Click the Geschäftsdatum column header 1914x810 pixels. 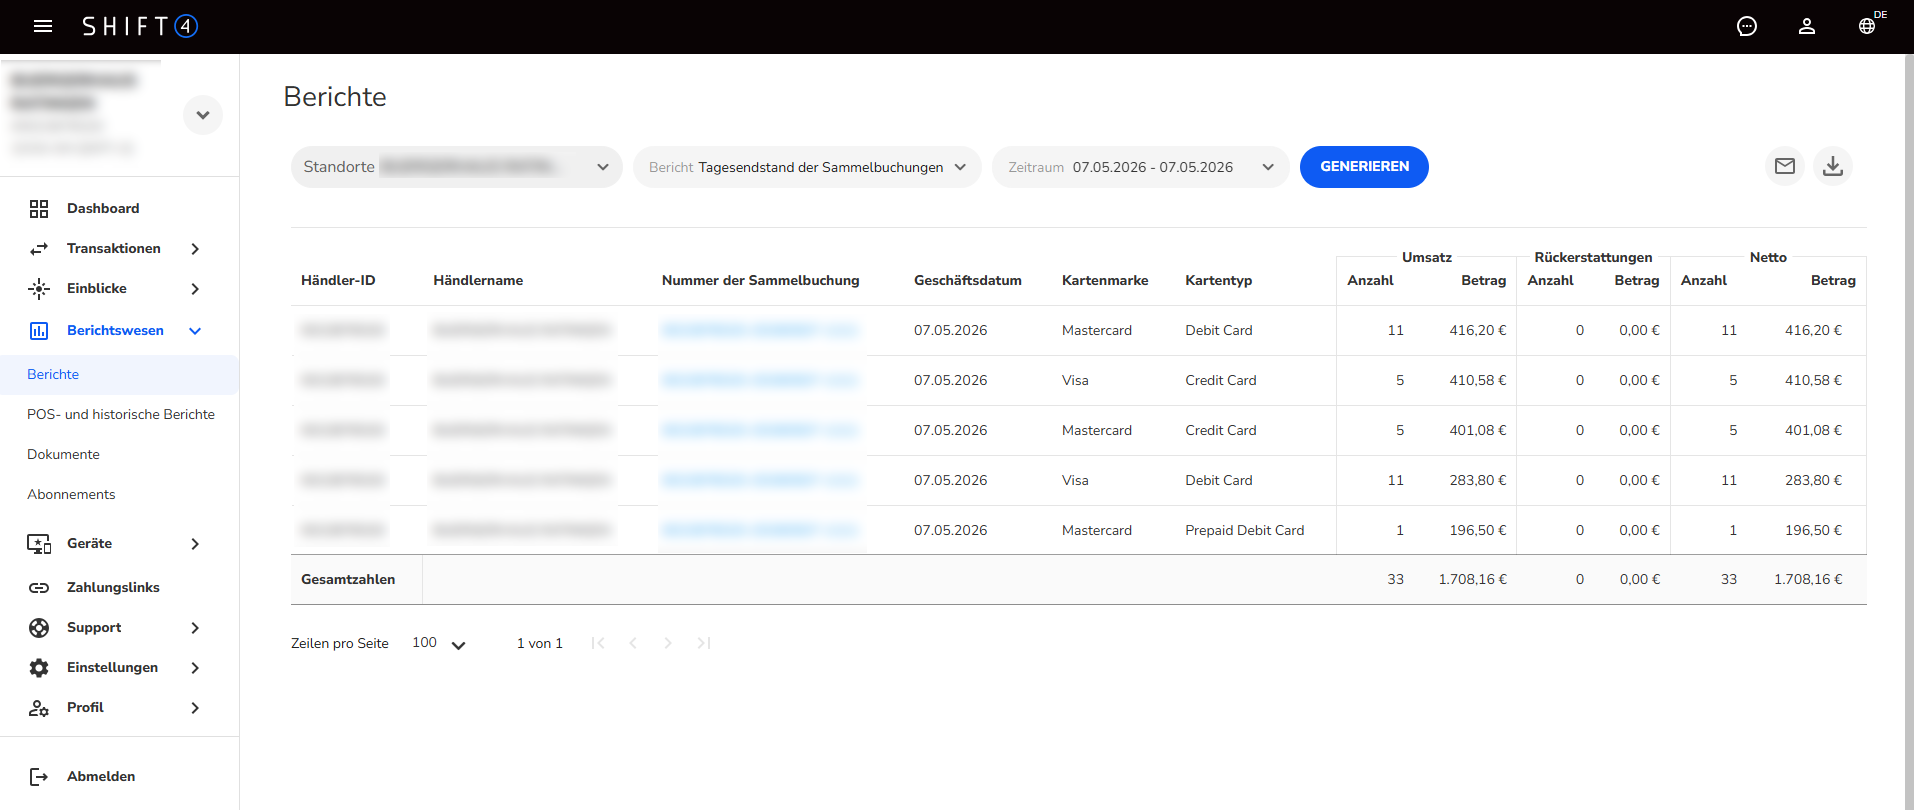968,281
